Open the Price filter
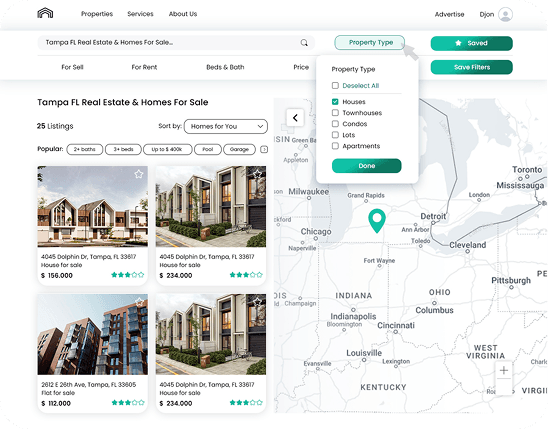Viewport: 548px width, 429px height. 301,67
